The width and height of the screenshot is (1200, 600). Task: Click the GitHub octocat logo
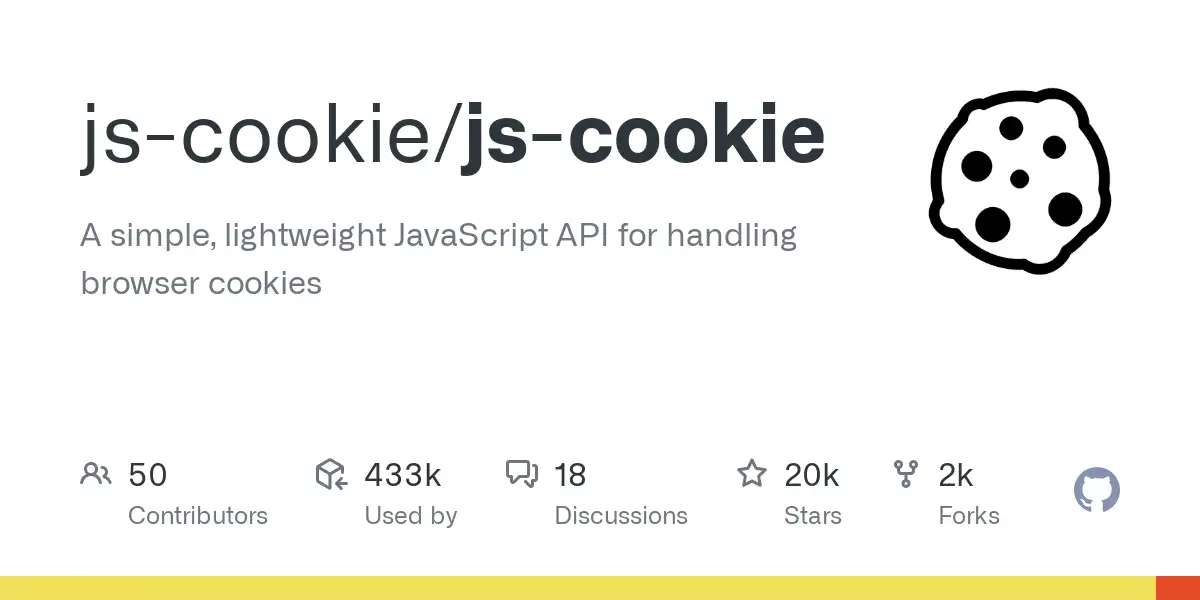1097,491
